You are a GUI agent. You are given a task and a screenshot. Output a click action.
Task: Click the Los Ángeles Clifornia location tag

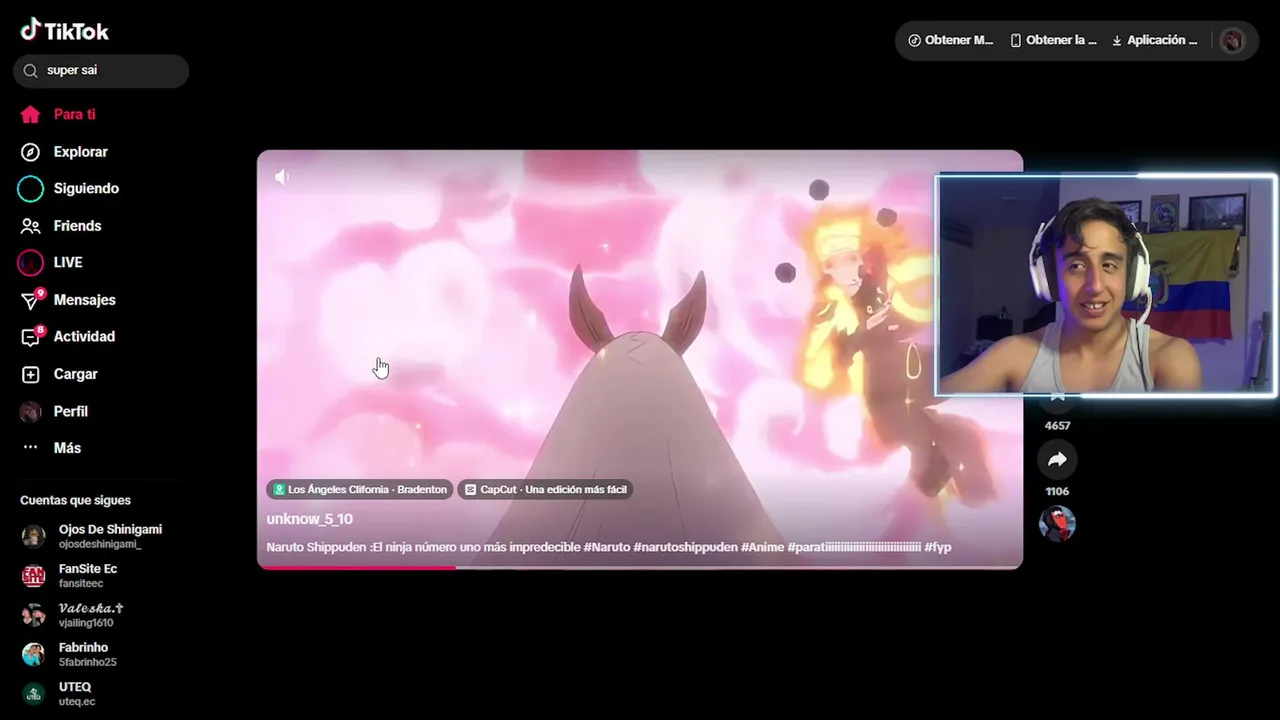point(359,489)
